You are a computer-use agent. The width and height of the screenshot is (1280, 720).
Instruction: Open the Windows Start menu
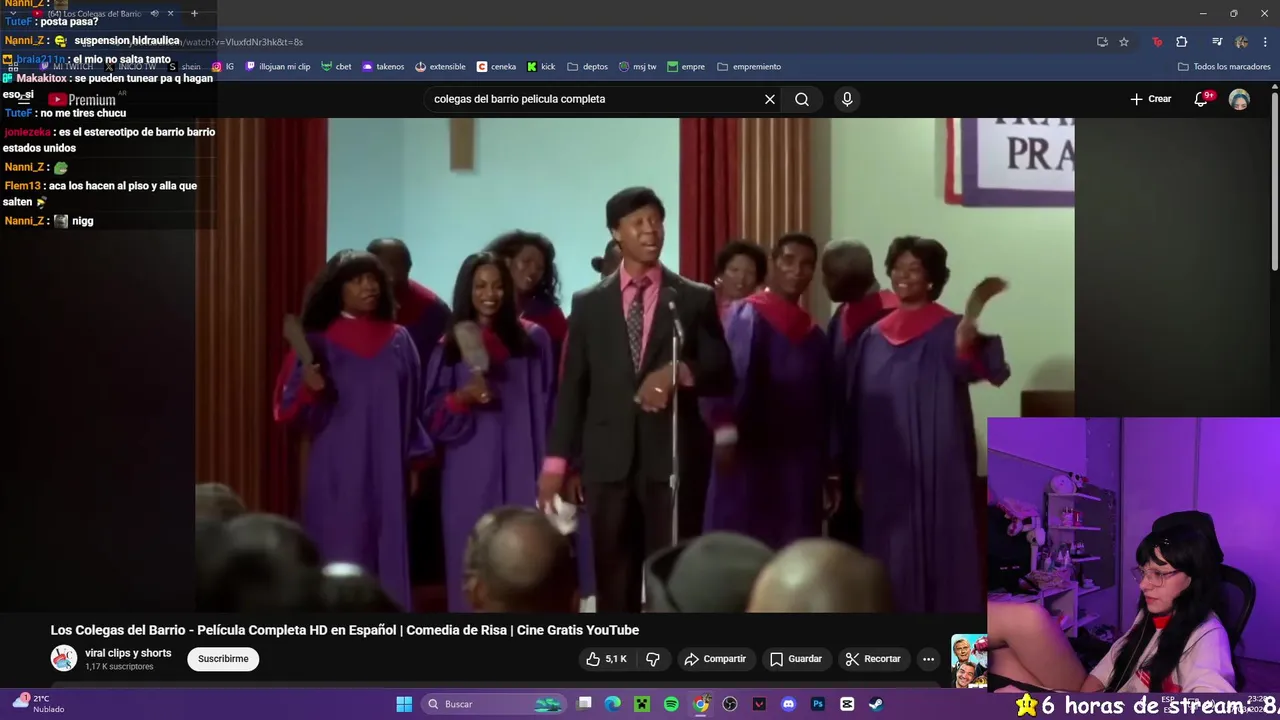pos(404,704)
